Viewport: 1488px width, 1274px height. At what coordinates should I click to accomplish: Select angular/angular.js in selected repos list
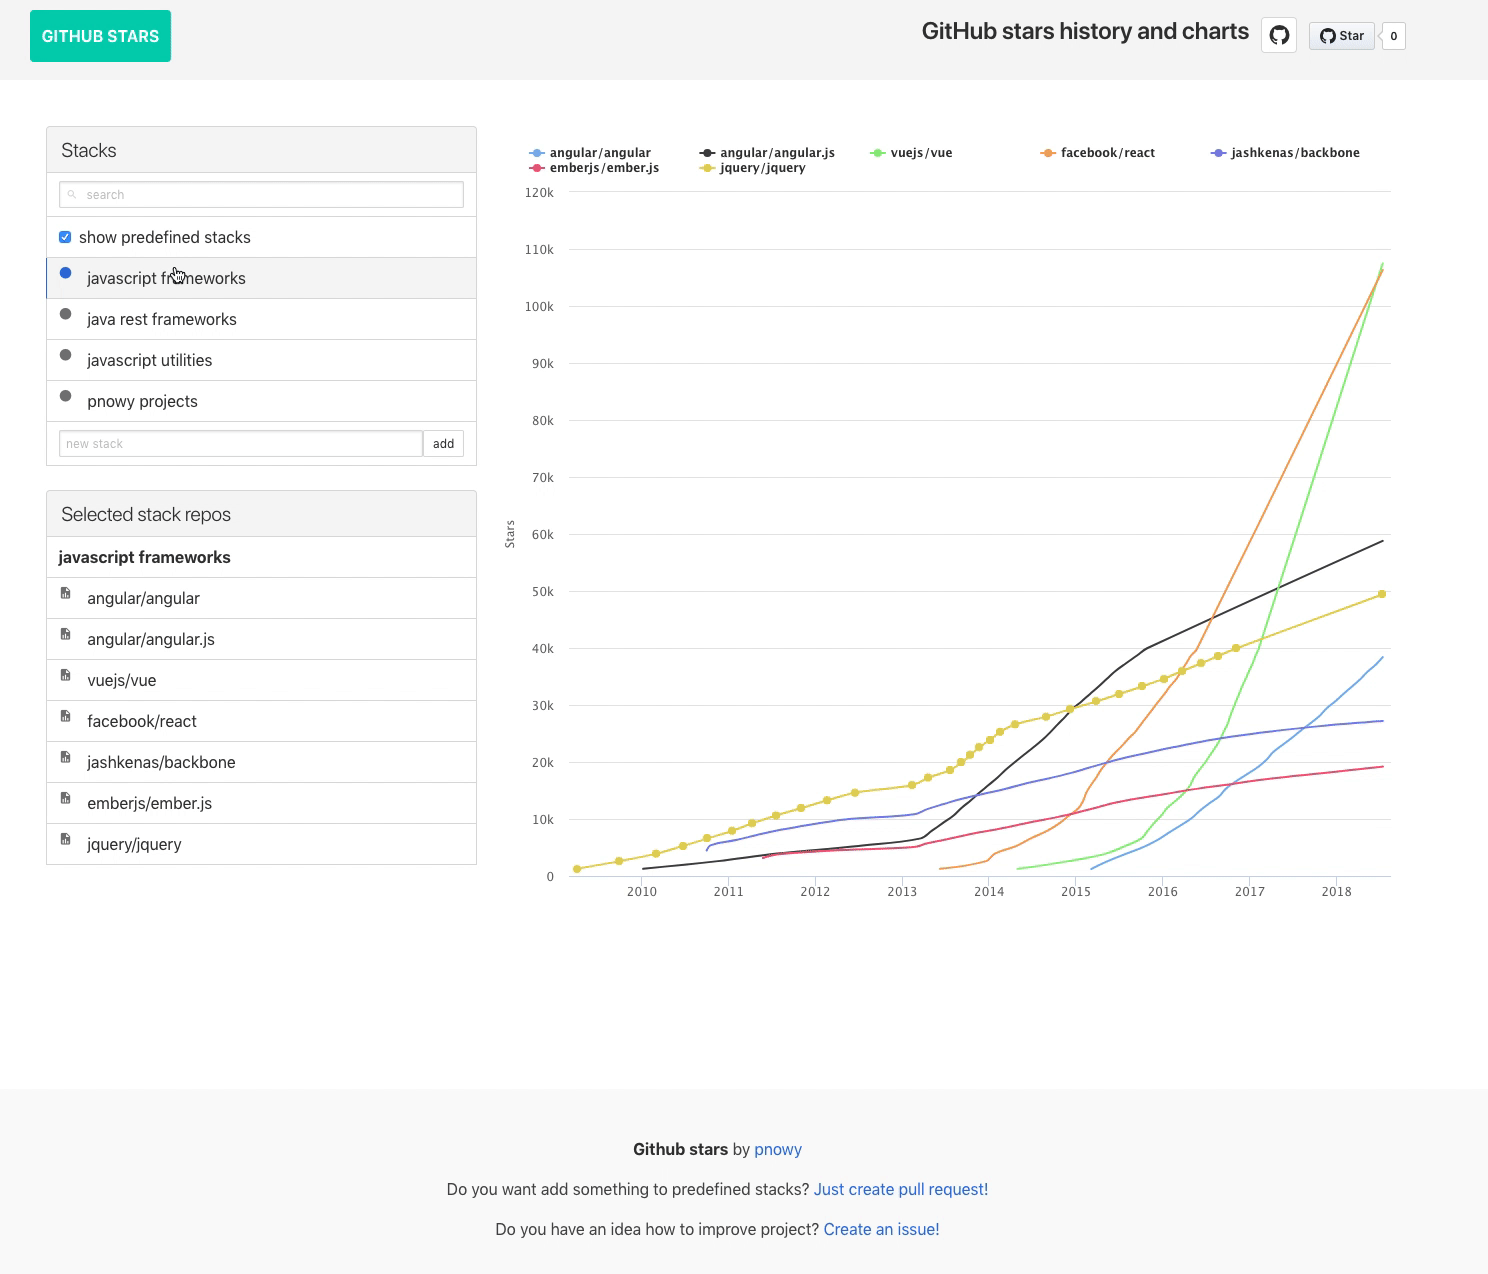pyautogui.click(x=261, y=639)
